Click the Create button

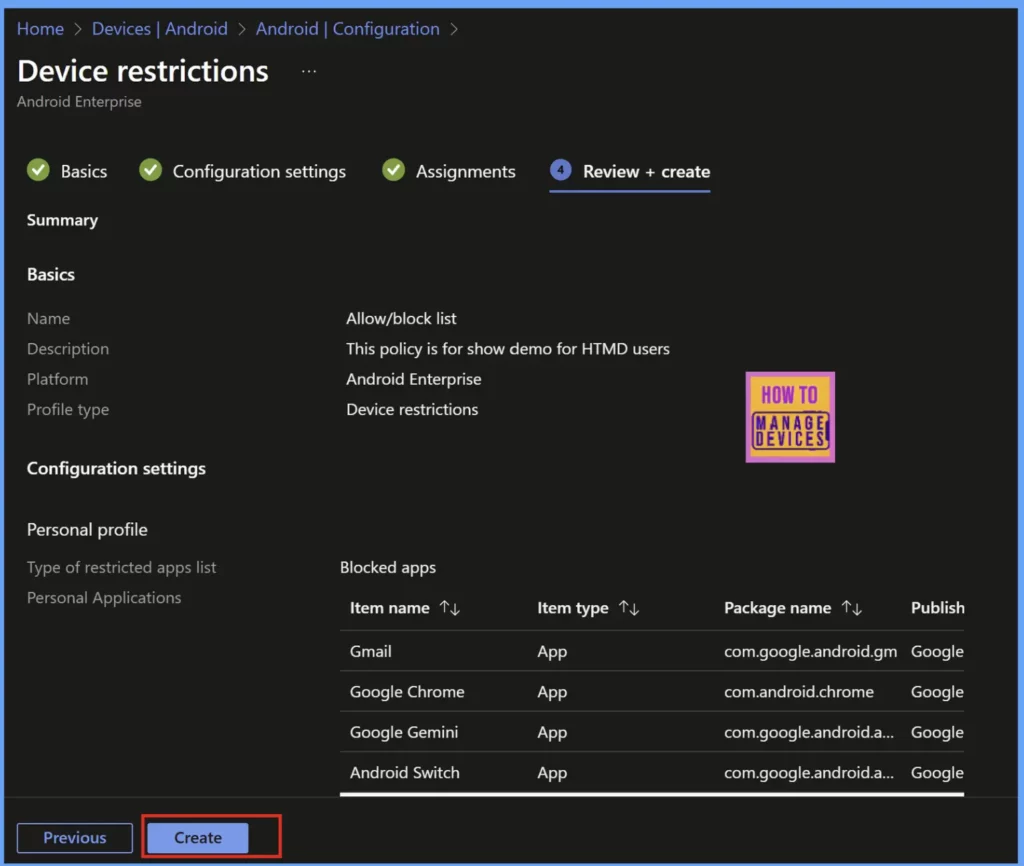198,838
